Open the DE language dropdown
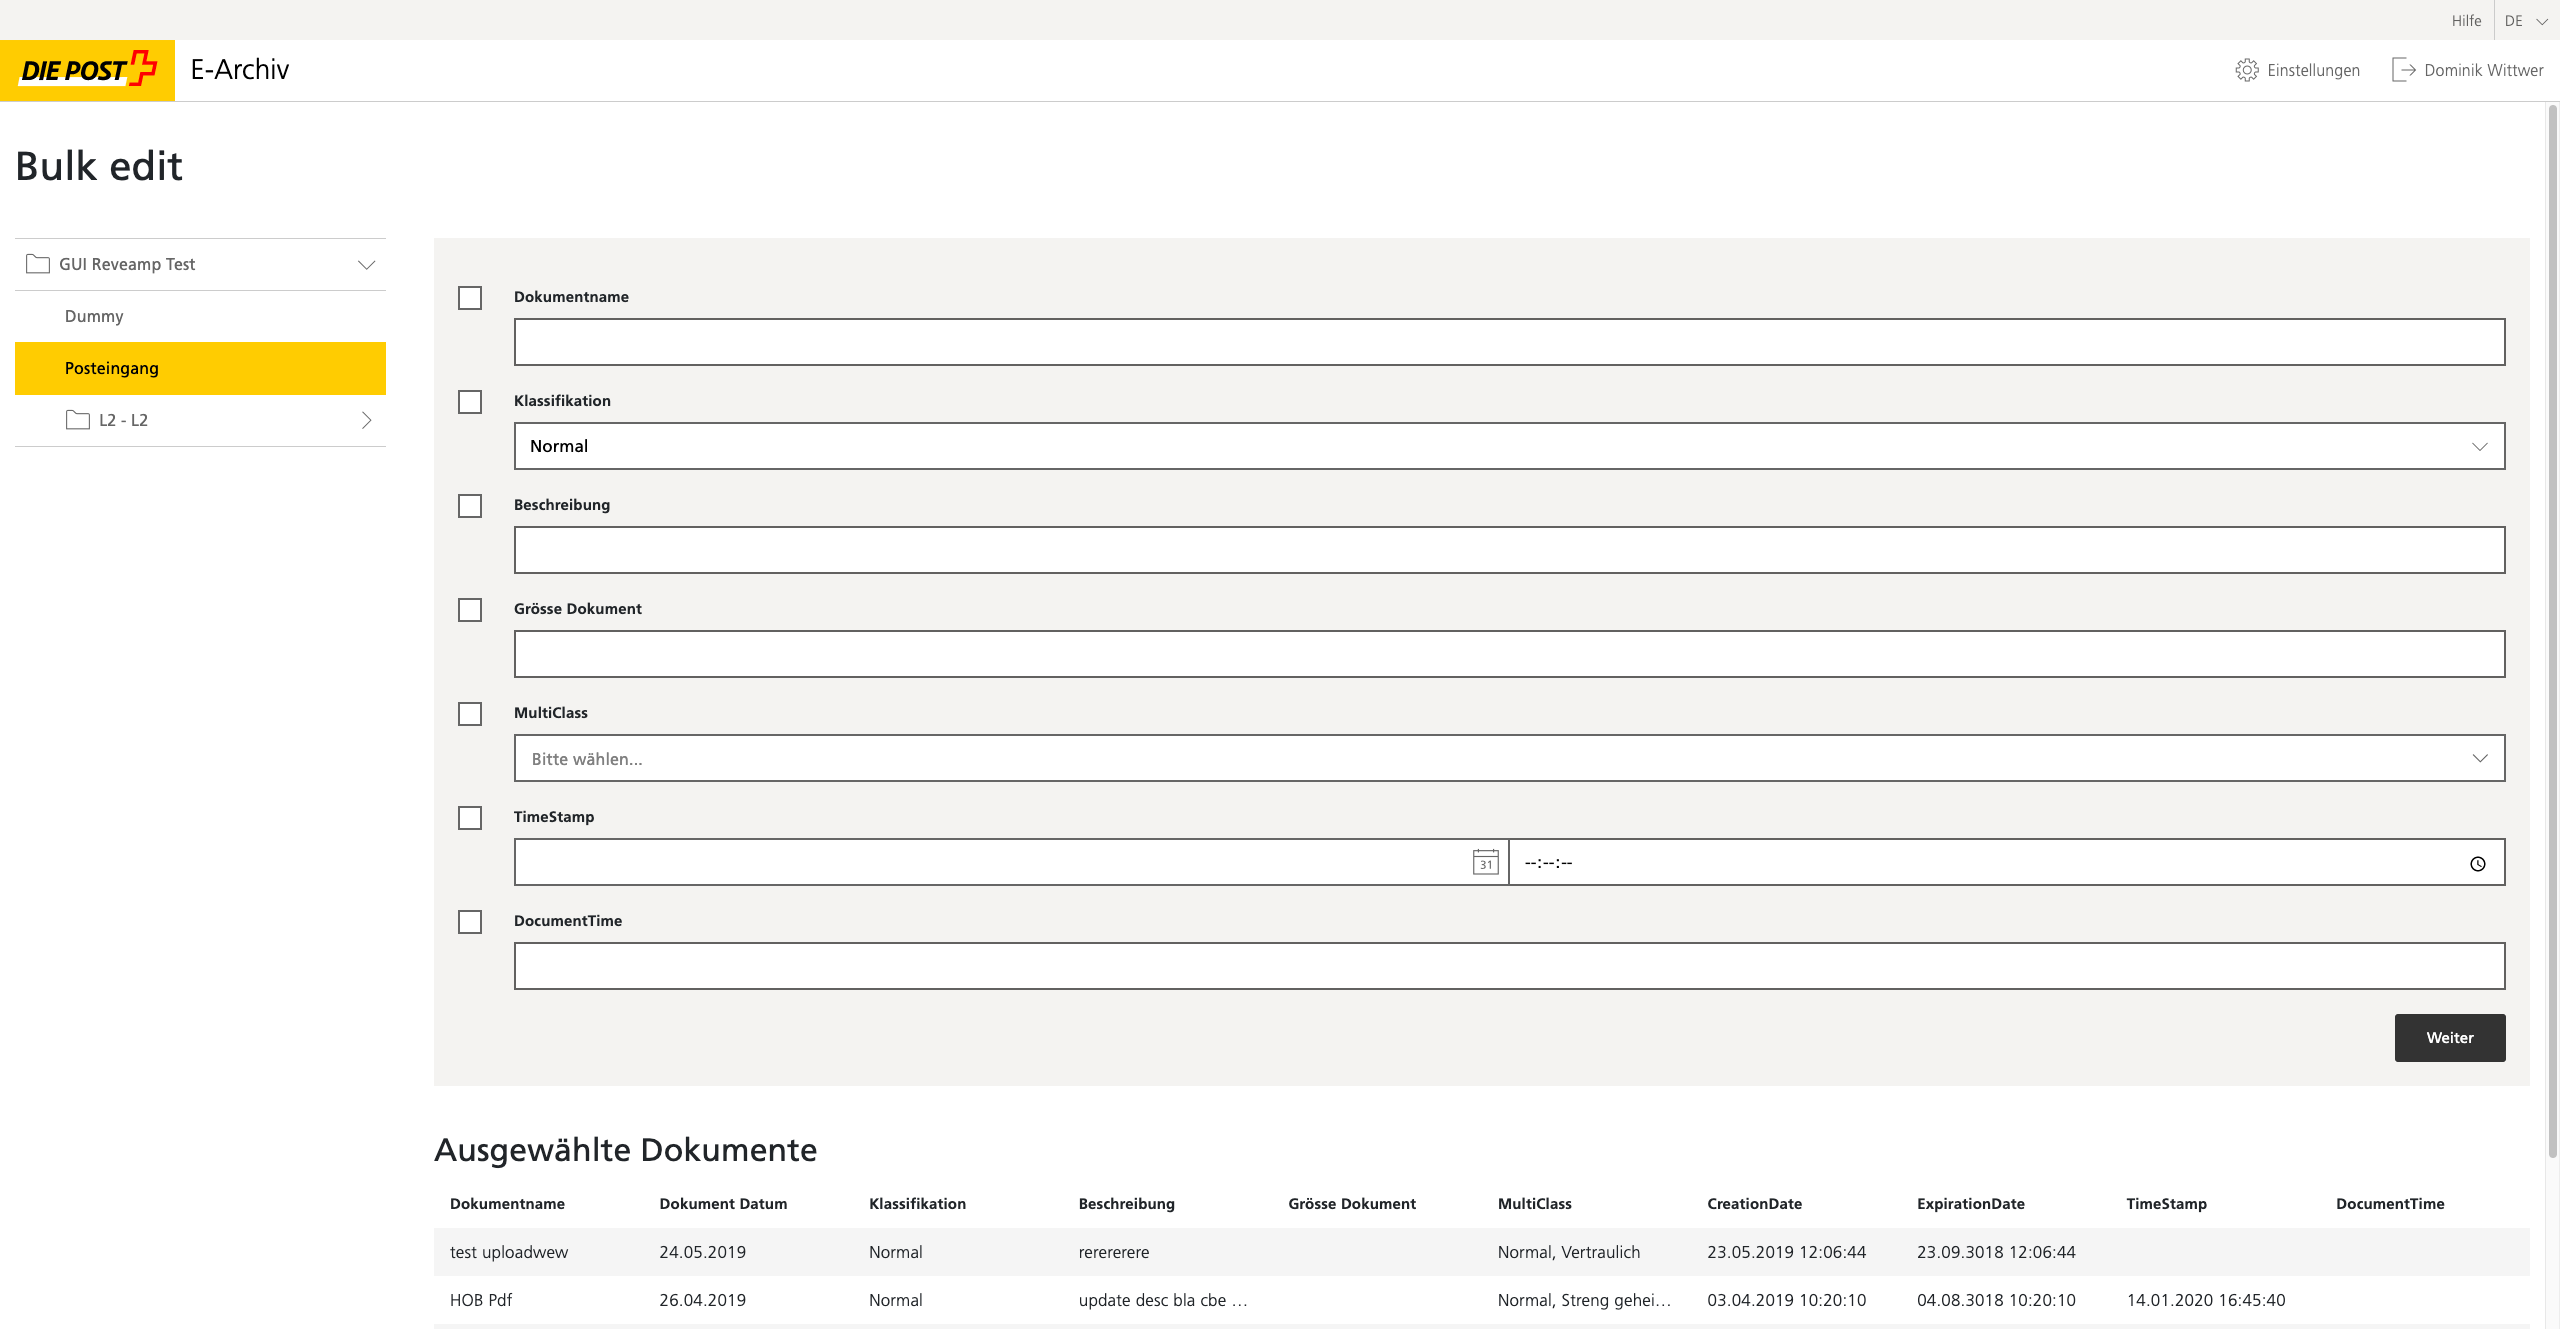This screenshot has width=2560, height=1329. (2527, 21)
